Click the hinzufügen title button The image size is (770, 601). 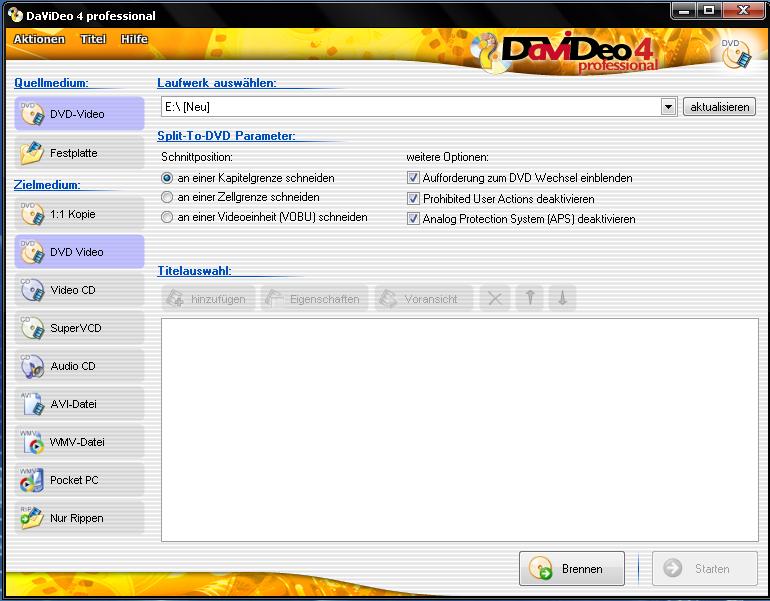tap(208, 299)
